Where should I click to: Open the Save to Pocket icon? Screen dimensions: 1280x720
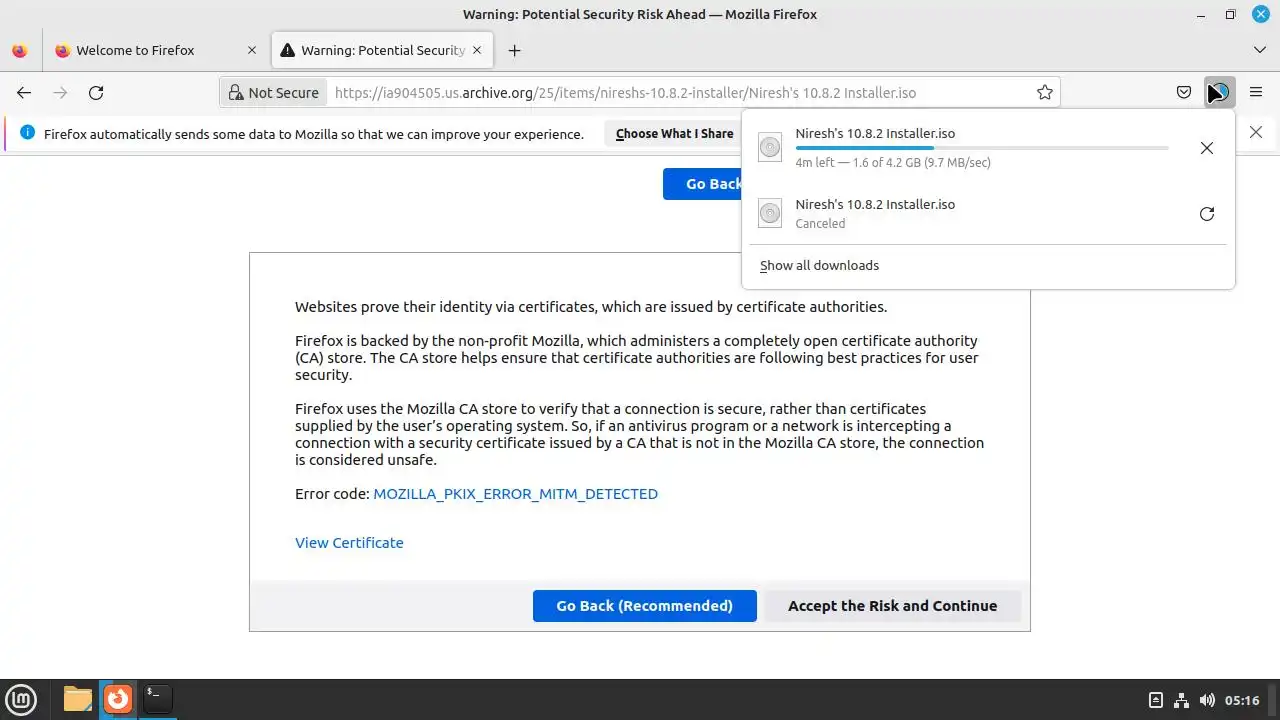click(x=1184, y=93)
